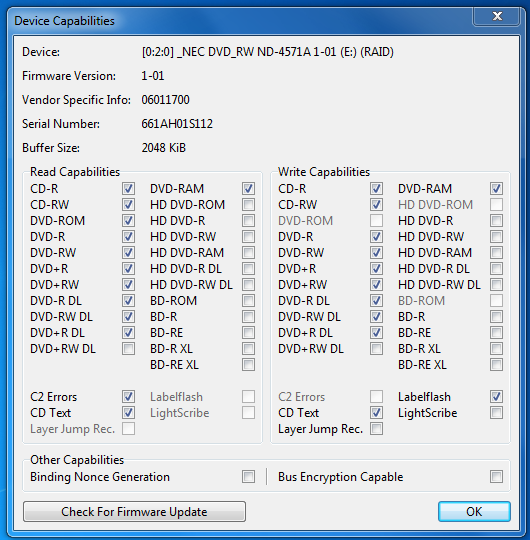Toggle HD DVD-RAM checkbox under Write Capabilities

point(496,253)
